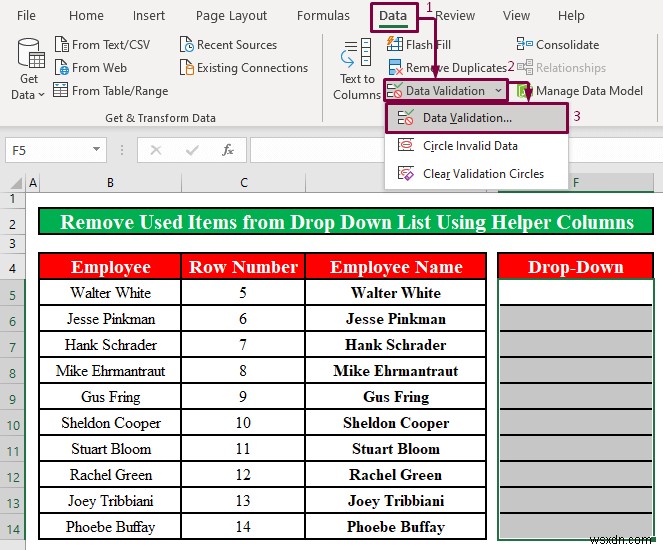Switch to the View tab

click(516, 16)
